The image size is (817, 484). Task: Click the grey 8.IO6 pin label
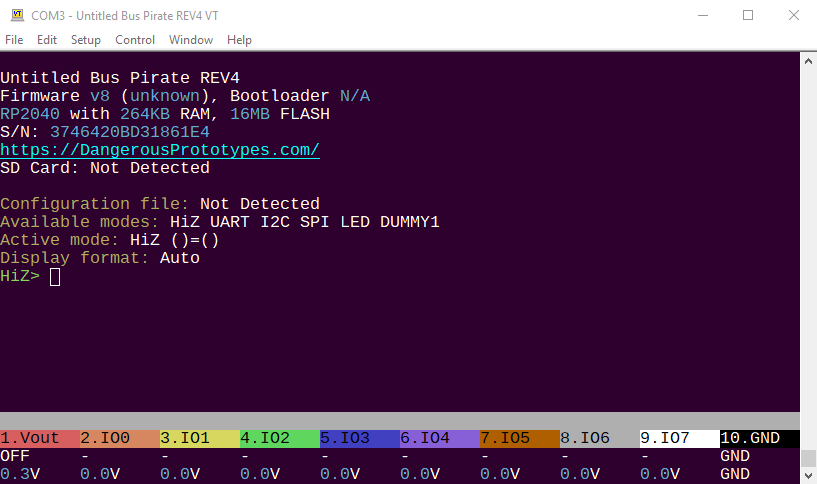tap(600, 438)
